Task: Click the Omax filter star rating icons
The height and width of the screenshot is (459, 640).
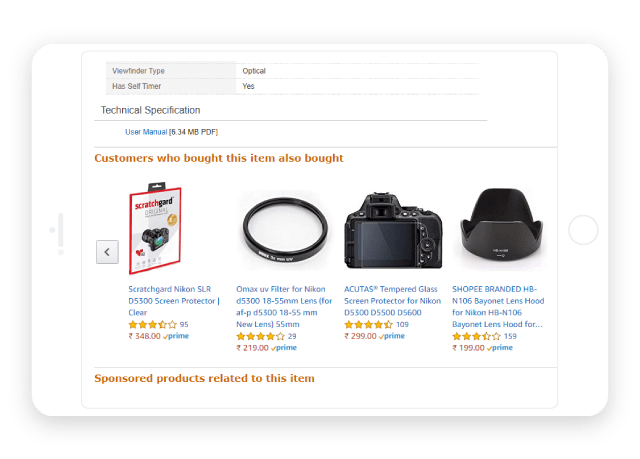Action: [x=260, y=337]
